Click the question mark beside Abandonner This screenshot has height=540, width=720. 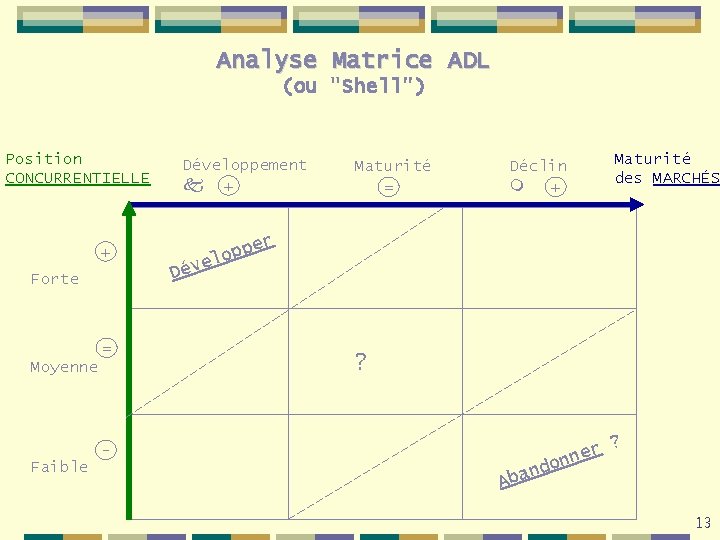coord(614,442)
